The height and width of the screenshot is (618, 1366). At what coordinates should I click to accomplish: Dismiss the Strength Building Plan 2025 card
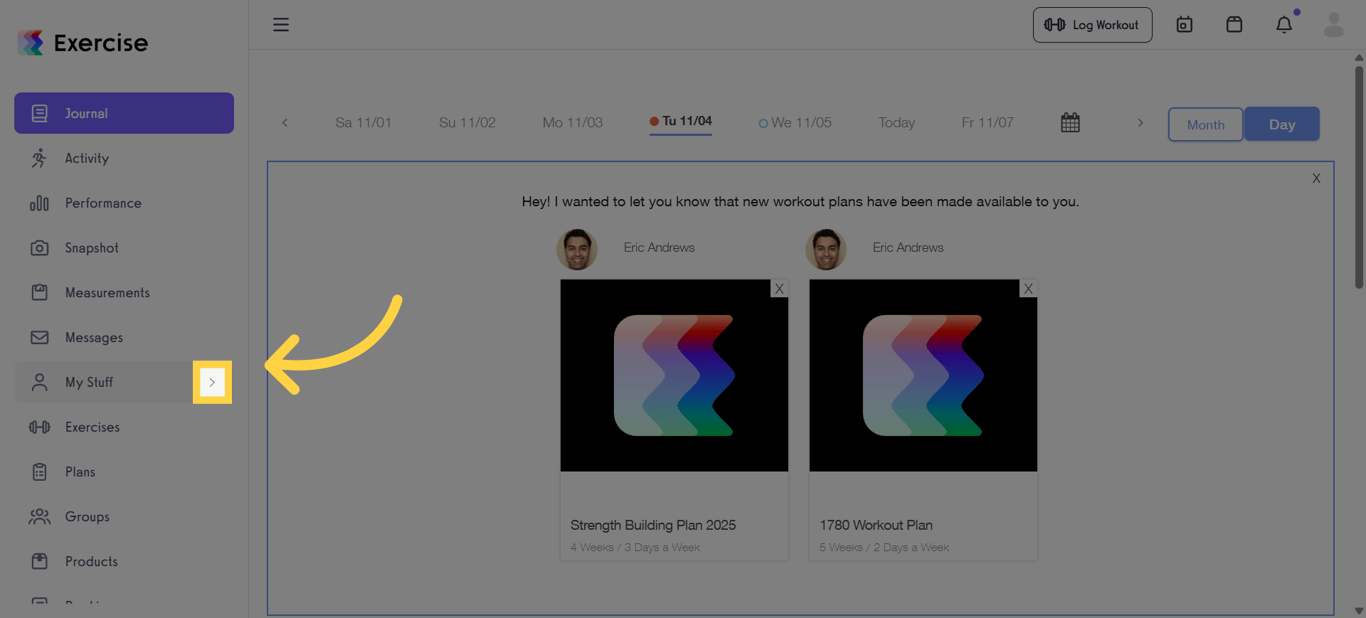[779, 288]
